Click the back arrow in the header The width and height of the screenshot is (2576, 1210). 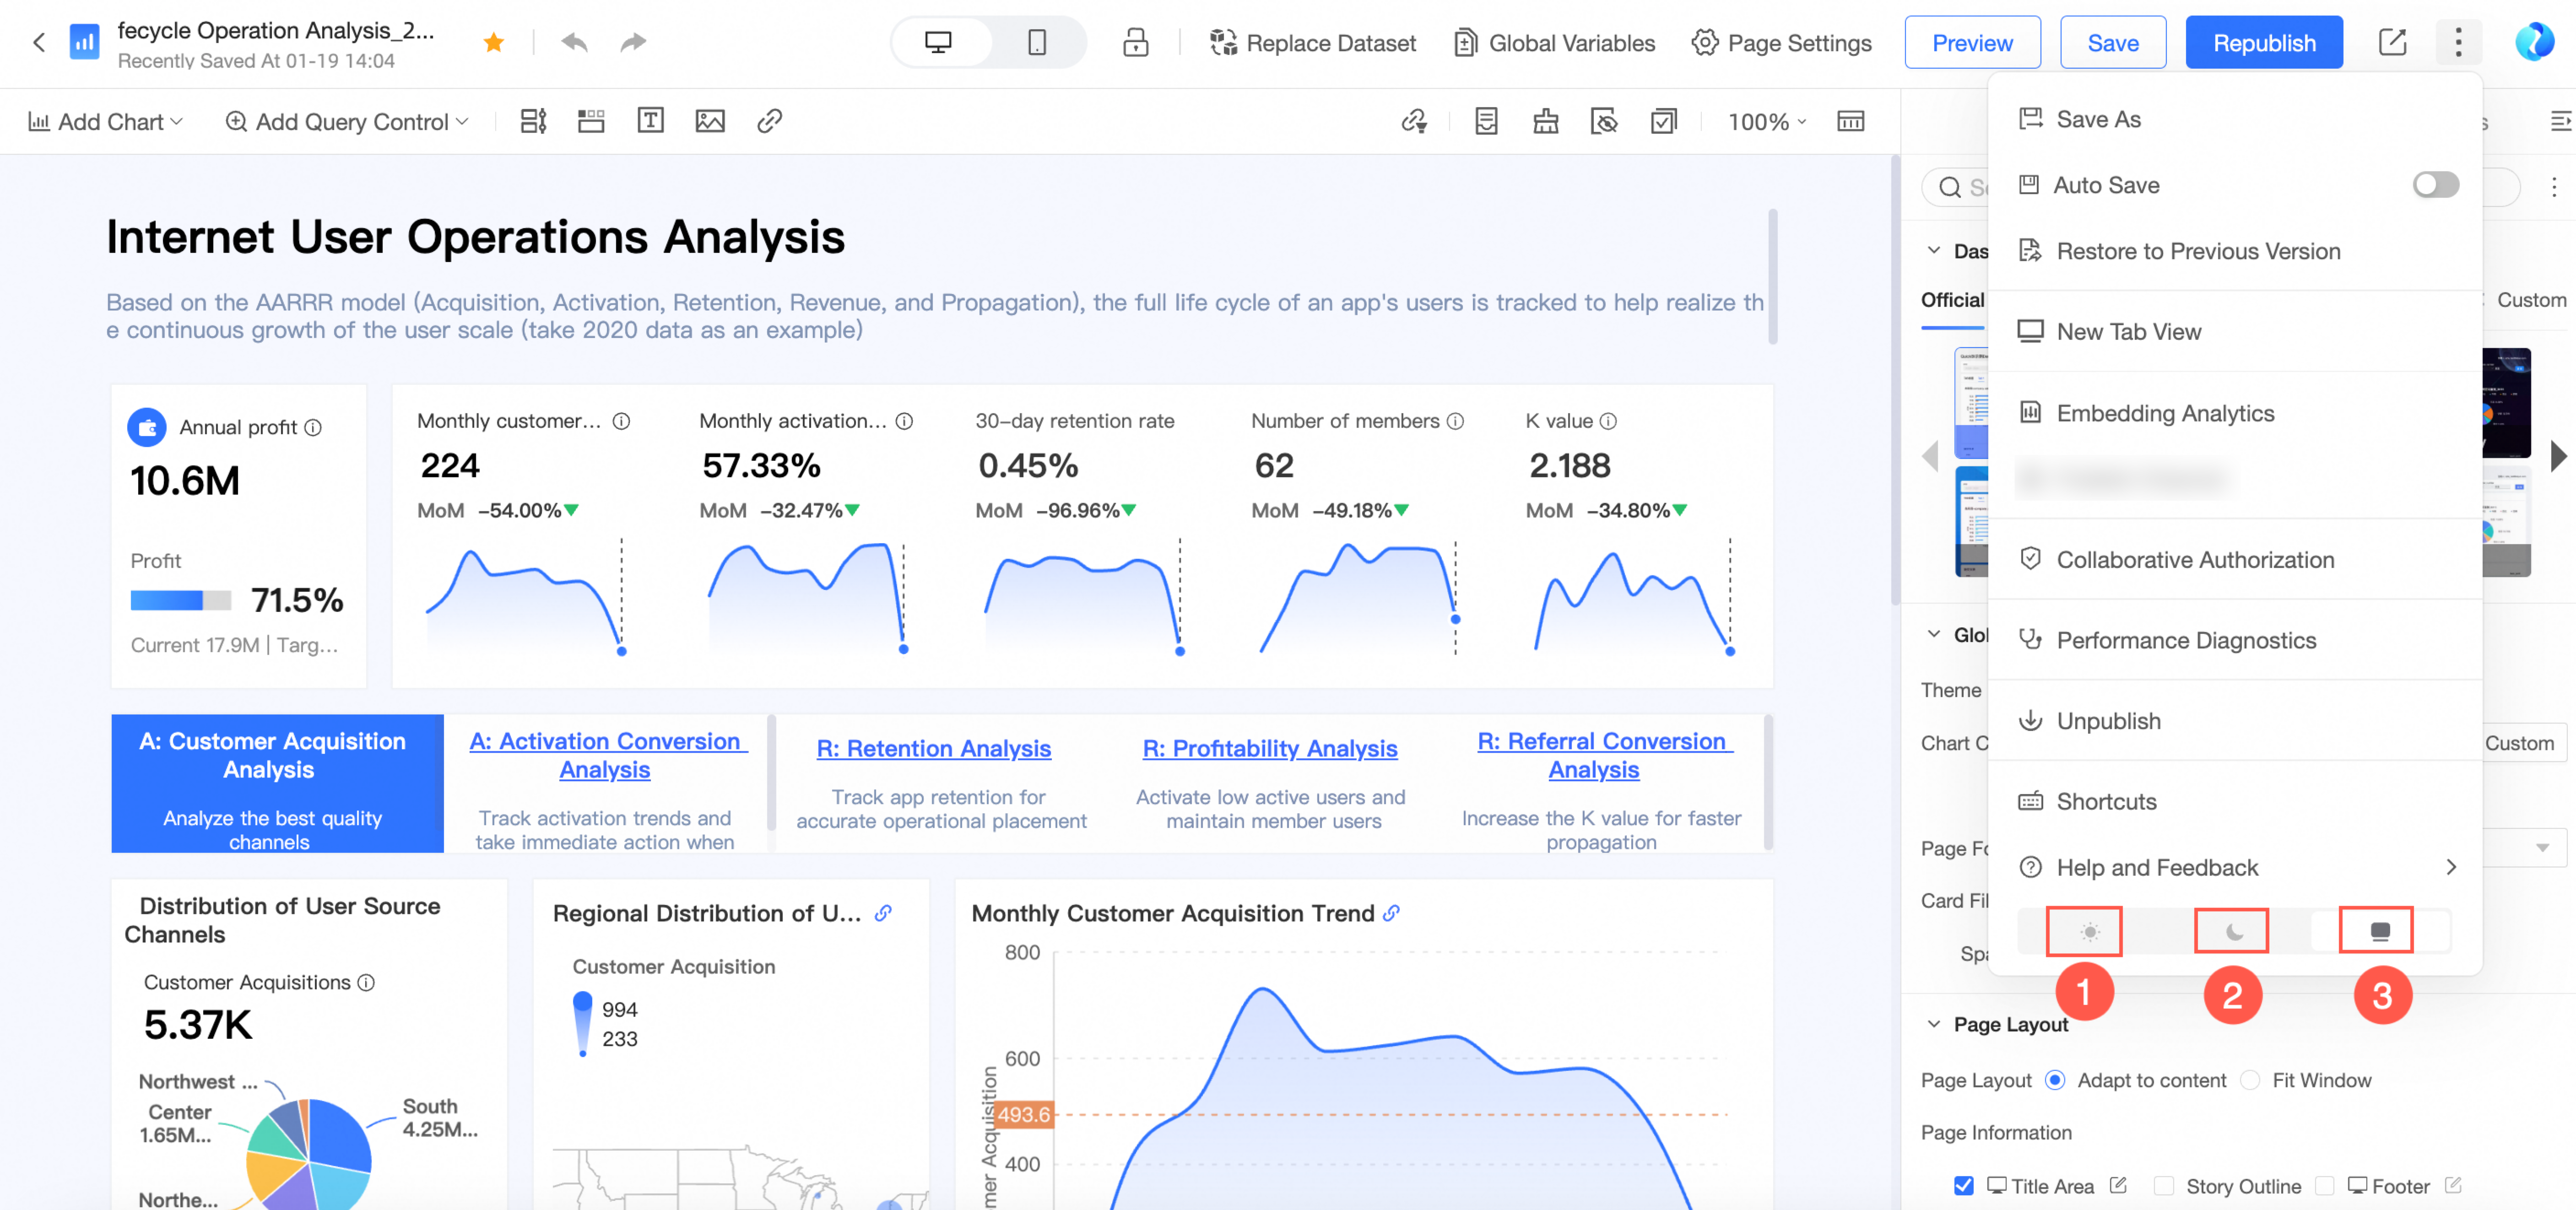[39, 42]
